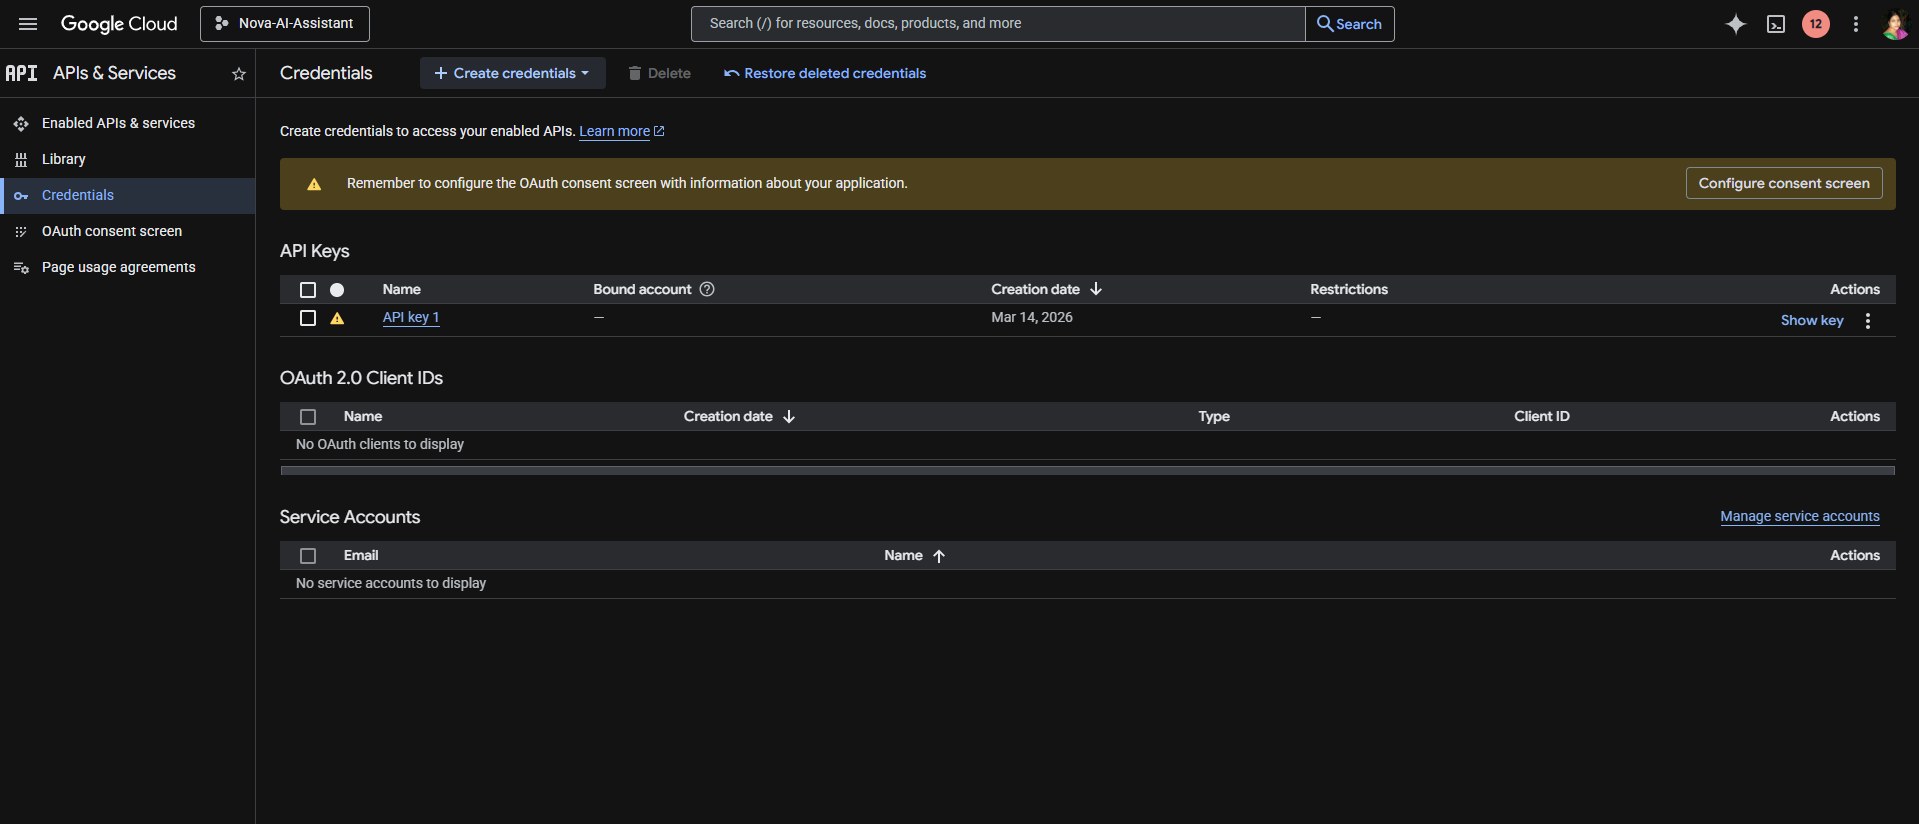Click the OAuth consent screen dots icon
Image resolution: width=1919 pixels, height=824 pixels.
[x=21, y=232]
